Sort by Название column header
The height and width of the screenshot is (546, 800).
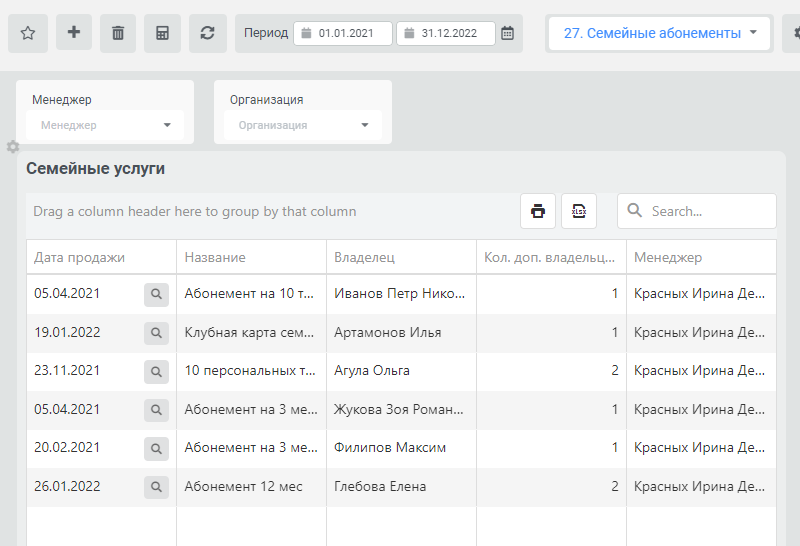[252, 257]
